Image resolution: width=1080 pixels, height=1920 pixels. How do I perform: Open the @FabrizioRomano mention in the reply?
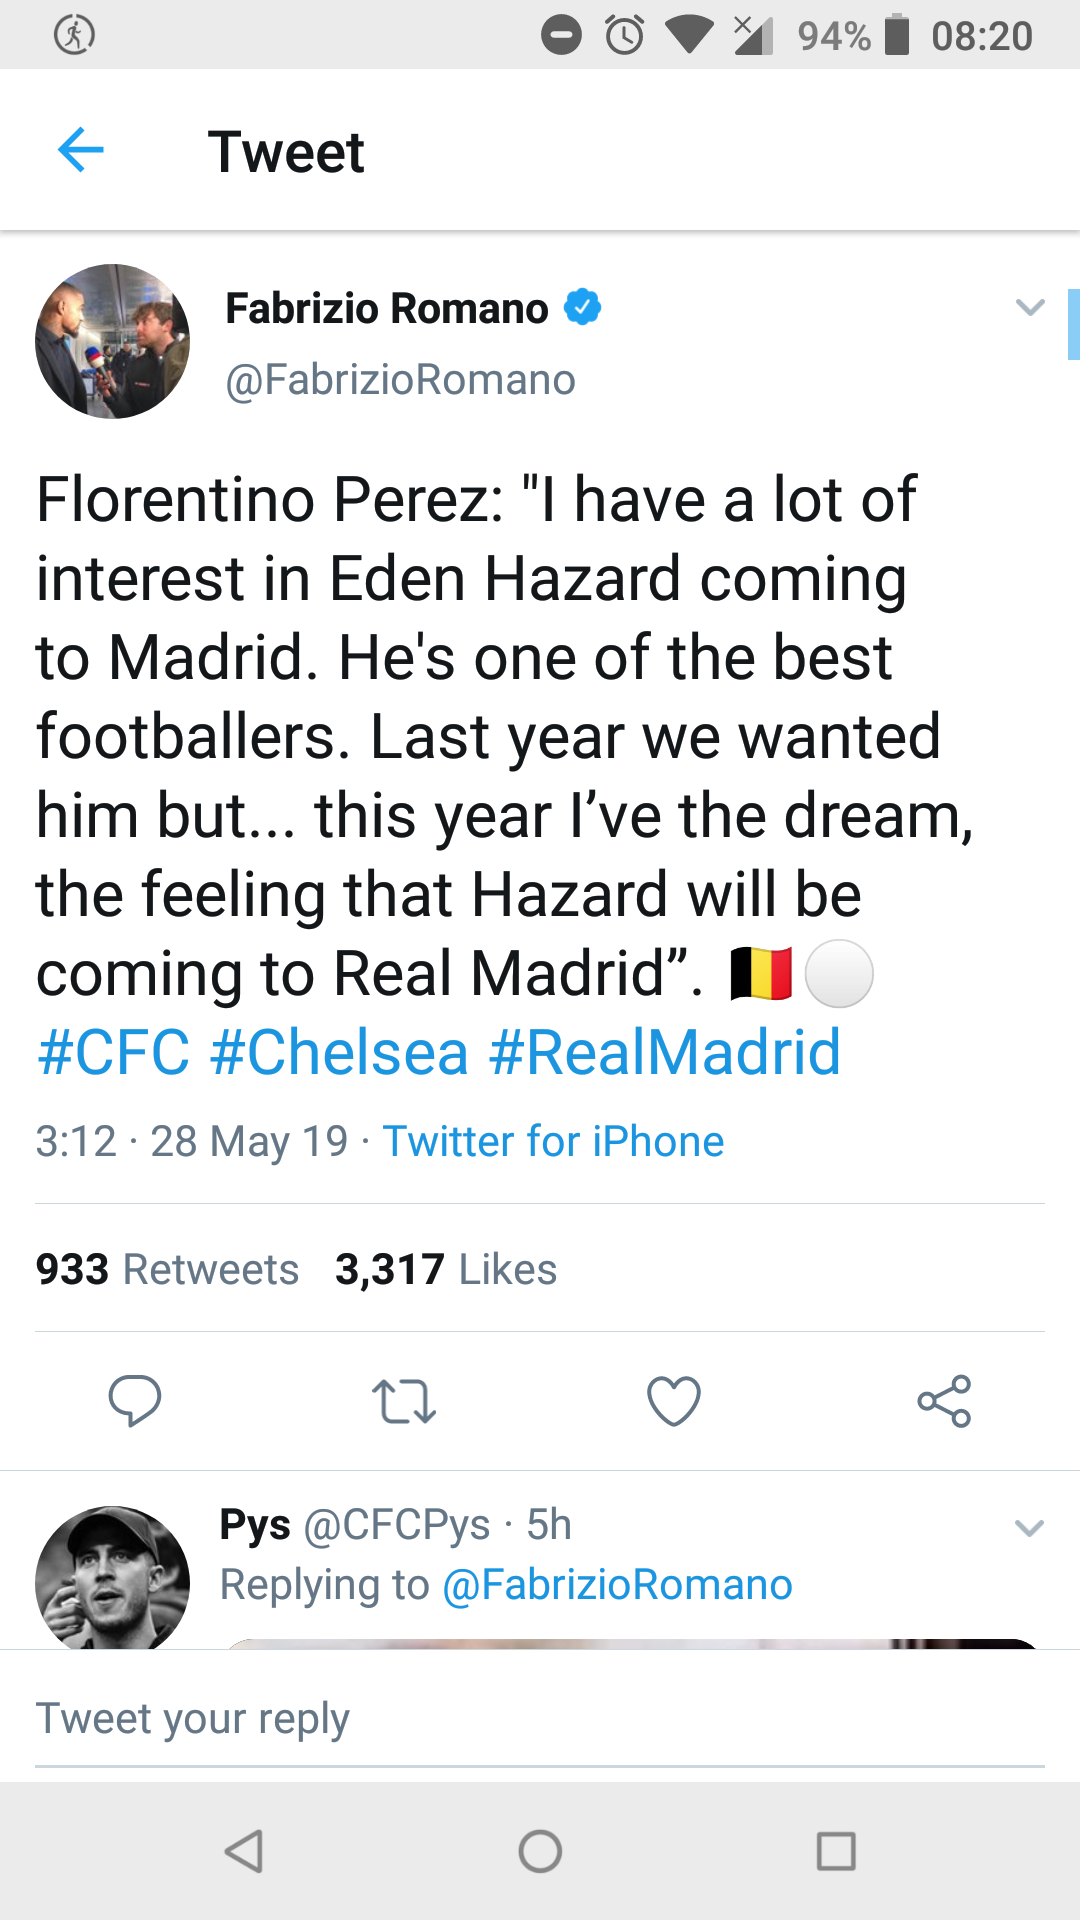click(x=617, y=1585)
